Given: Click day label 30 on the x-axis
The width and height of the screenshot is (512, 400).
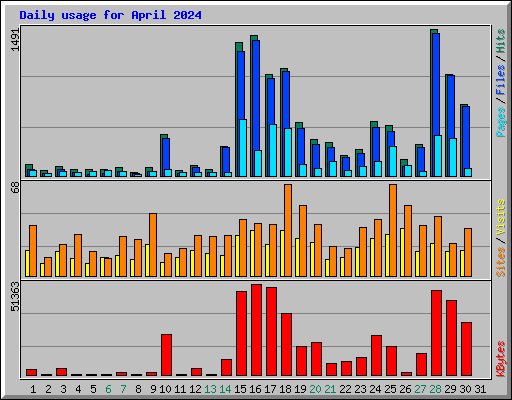Looking at the screenshot, I should tap(465, 389).
